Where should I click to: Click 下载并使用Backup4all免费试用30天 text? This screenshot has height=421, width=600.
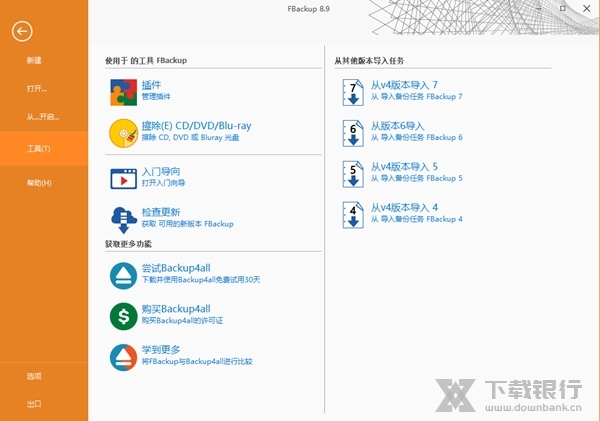point(201,279)
